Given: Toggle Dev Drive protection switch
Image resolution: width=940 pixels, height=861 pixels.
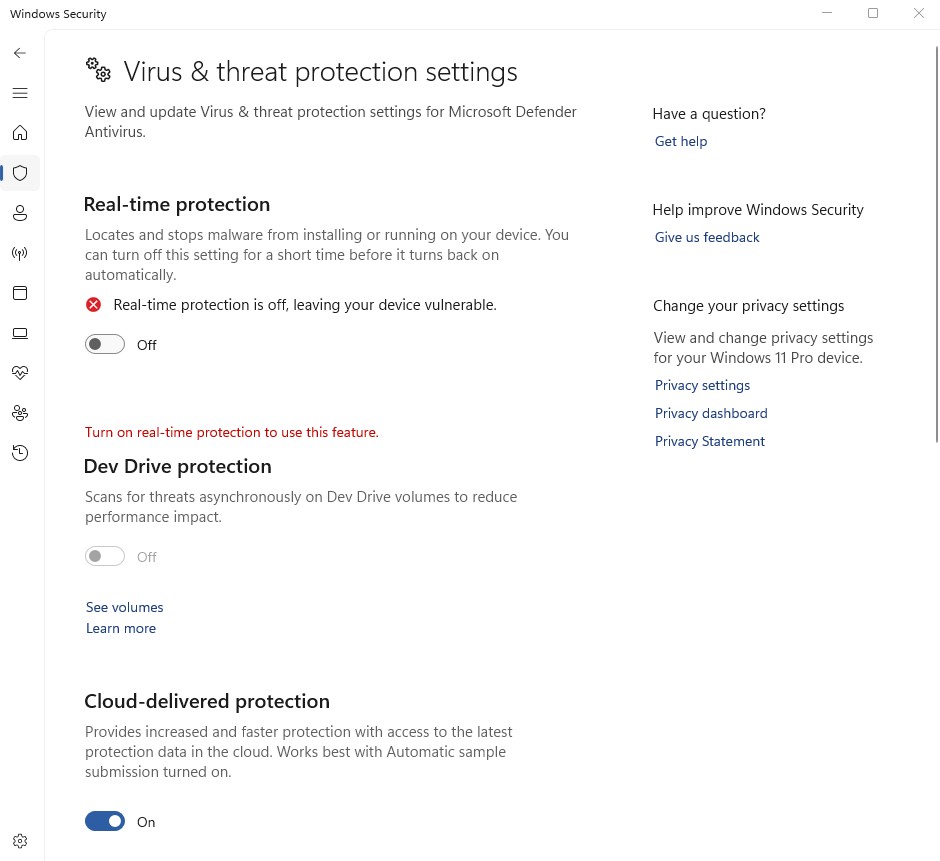Looking at the screenshot, I should 105,556.
